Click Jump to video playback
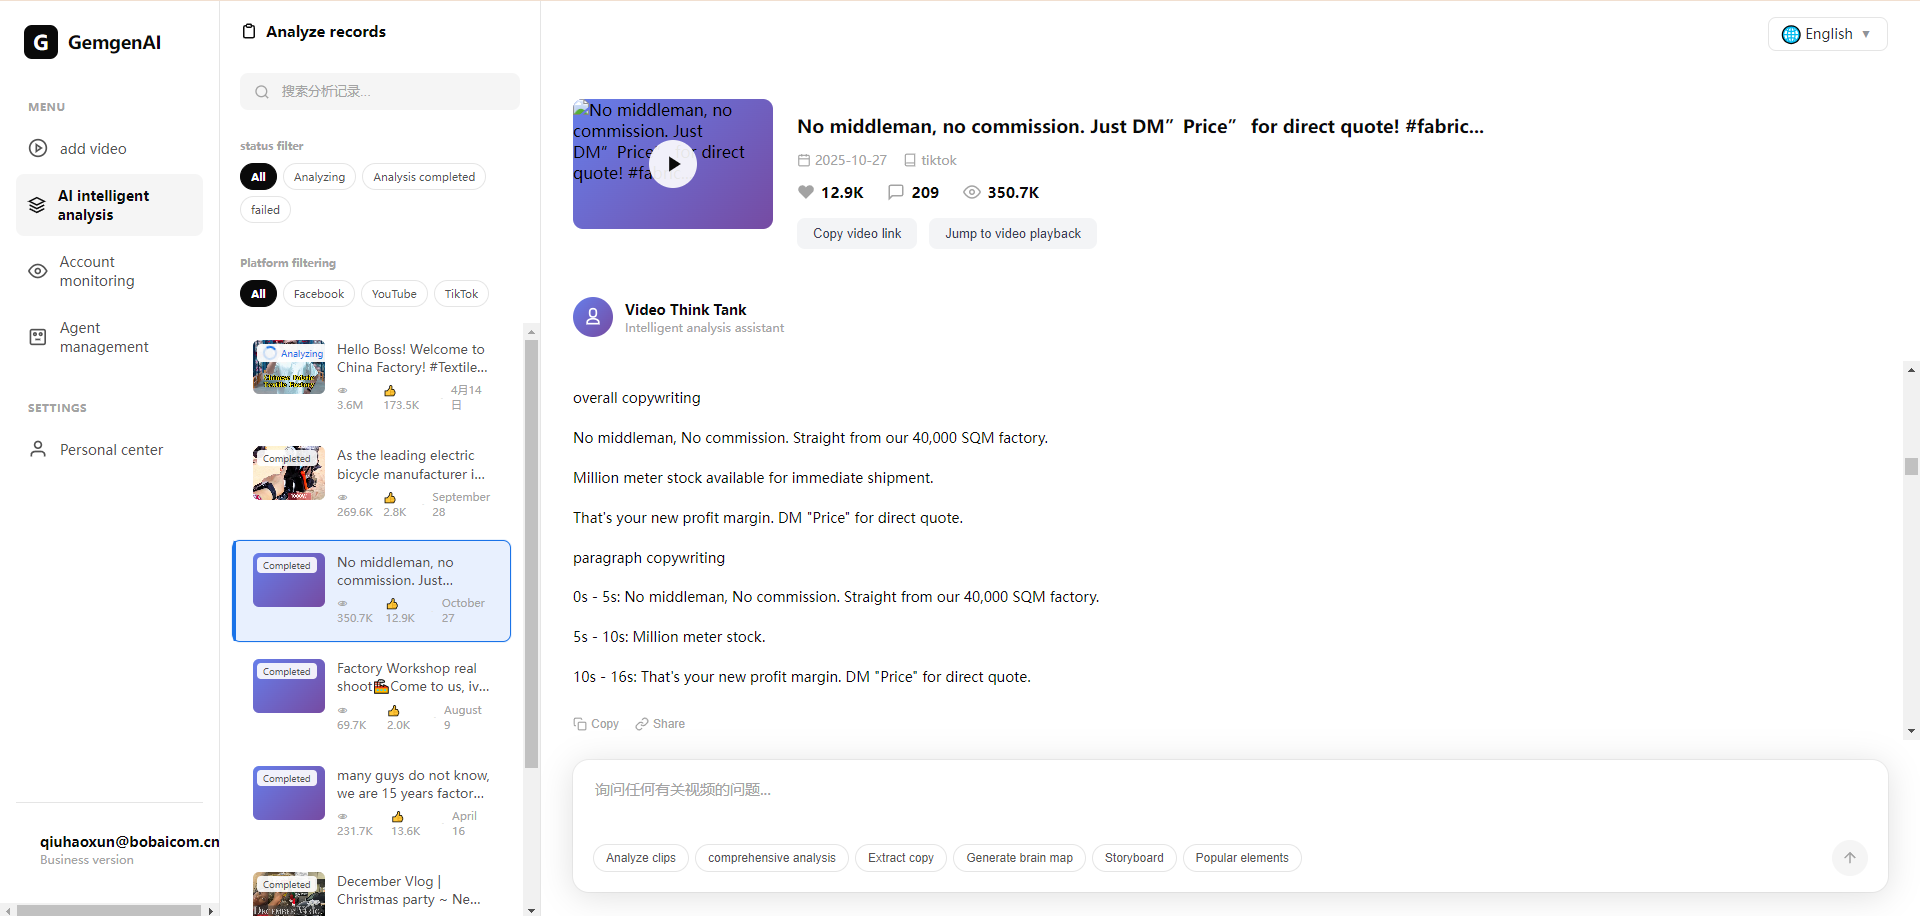This screenshot has height=916, width=1920. tap(1012, 234)
